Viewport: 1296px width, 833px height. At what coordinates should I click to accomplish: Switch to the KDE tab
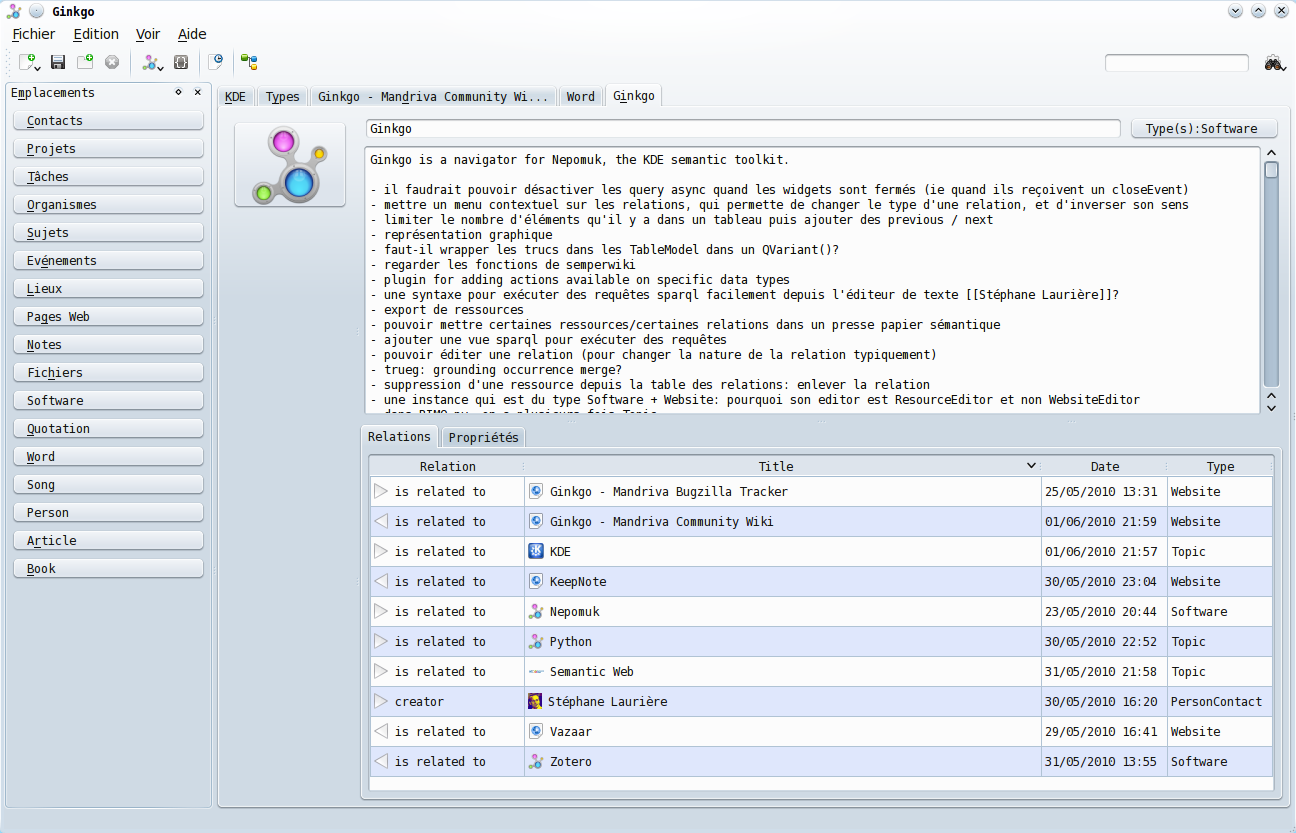pyautogui.click(x=236, y=97)
